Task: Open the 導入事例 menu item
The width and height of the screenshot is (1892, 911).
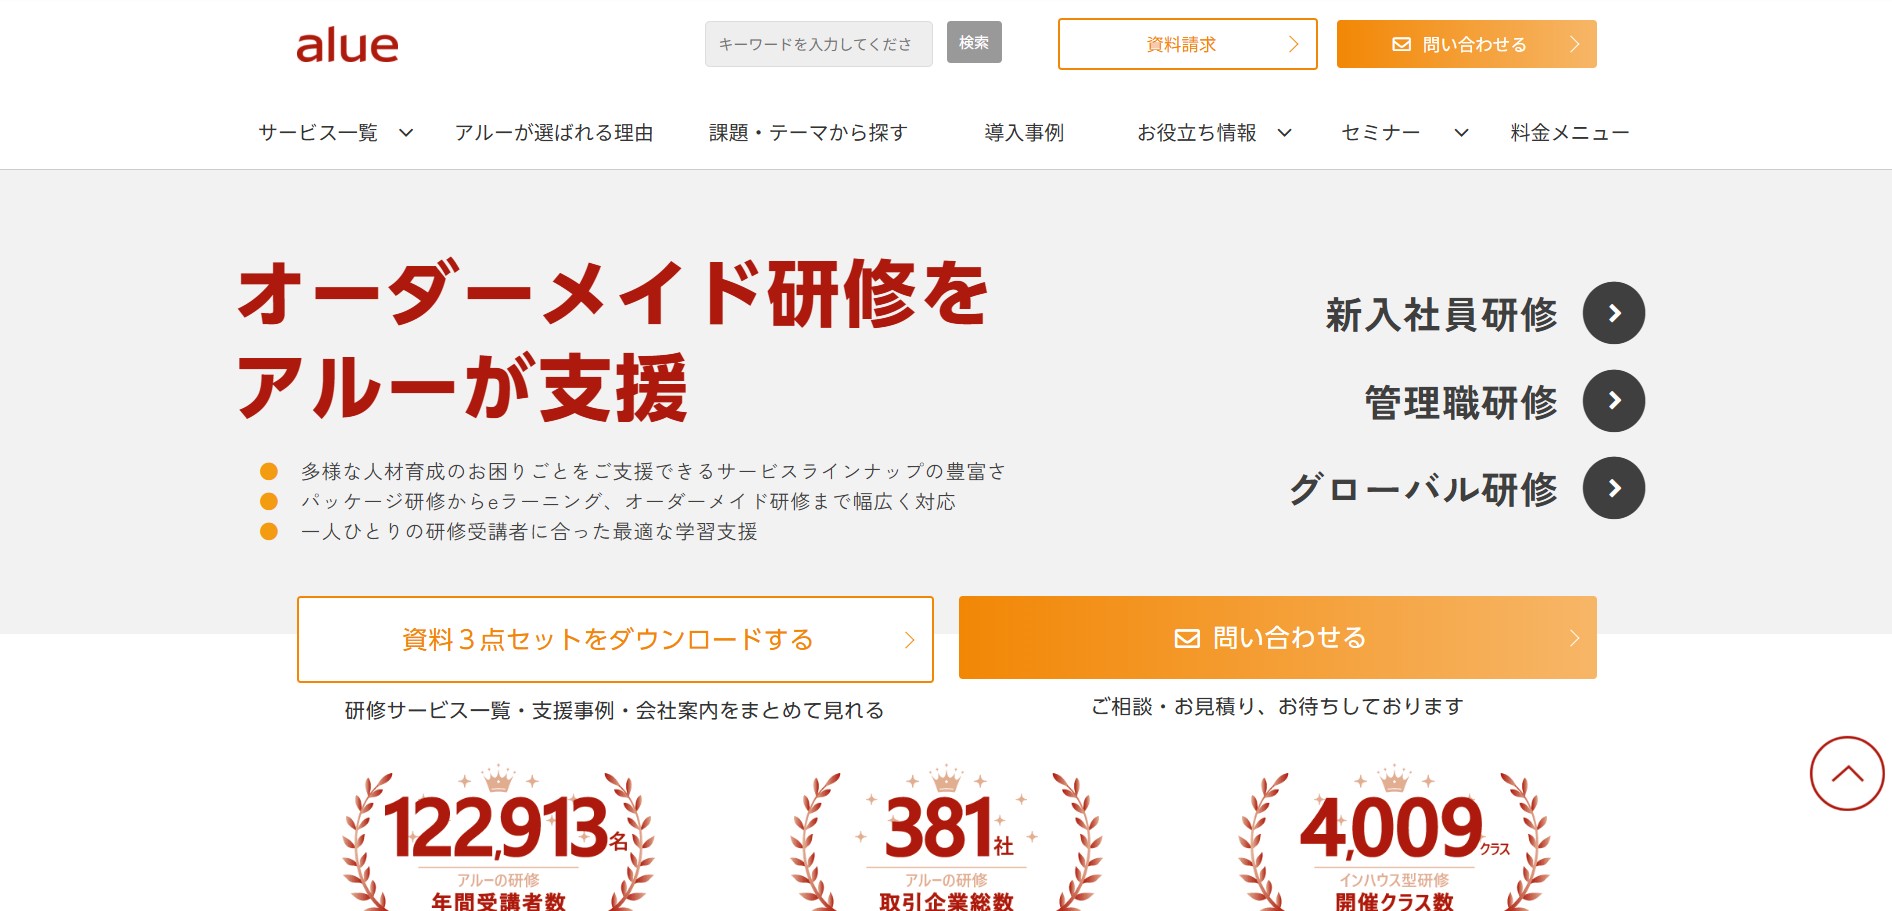Action: pos(1024,133)
